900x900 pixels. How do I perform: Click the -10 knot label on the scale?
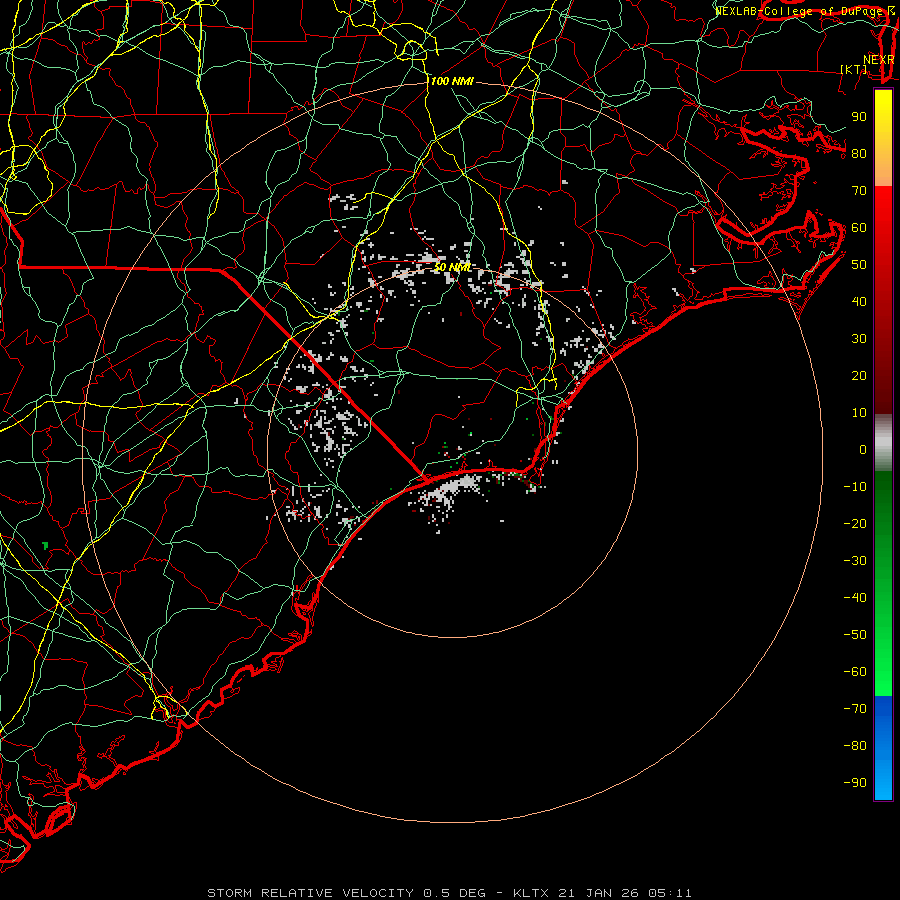pyautogui.click(x=855, y=487)
